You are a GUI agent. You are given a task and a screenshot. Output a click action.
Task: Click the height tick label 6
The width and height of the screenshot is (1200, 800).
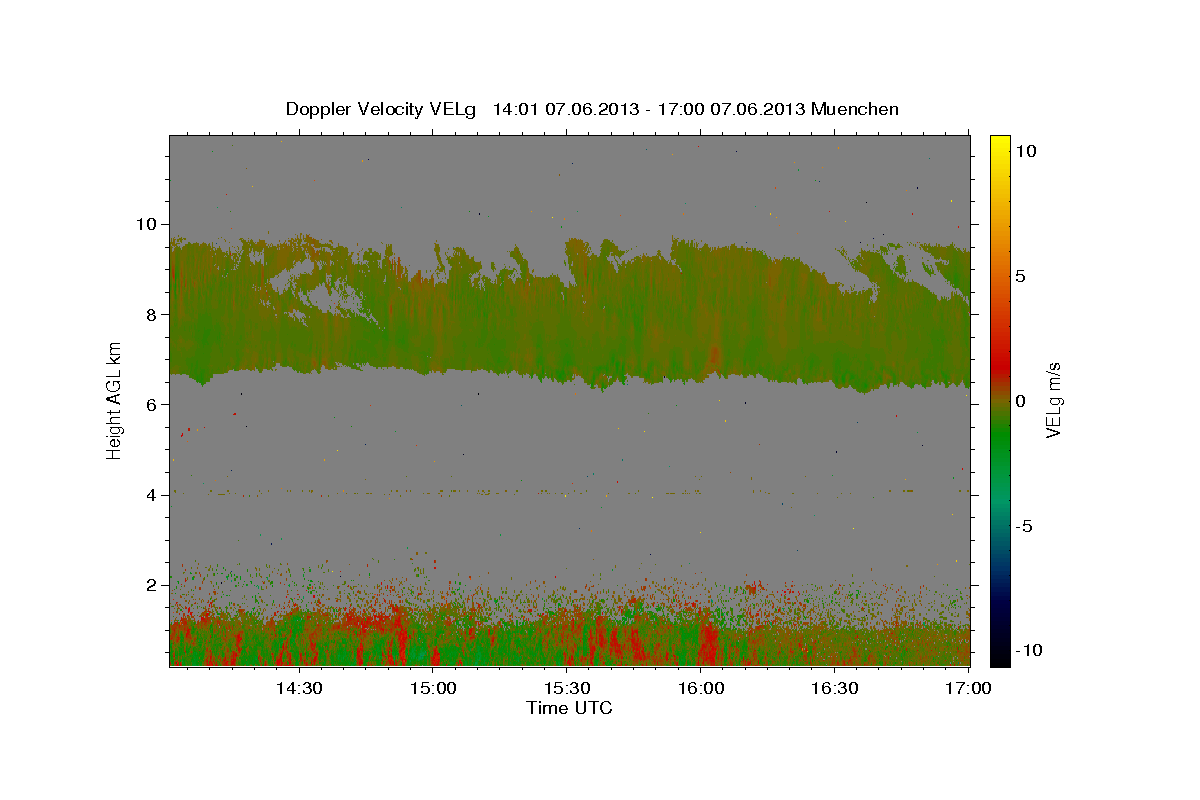point(151,404)
